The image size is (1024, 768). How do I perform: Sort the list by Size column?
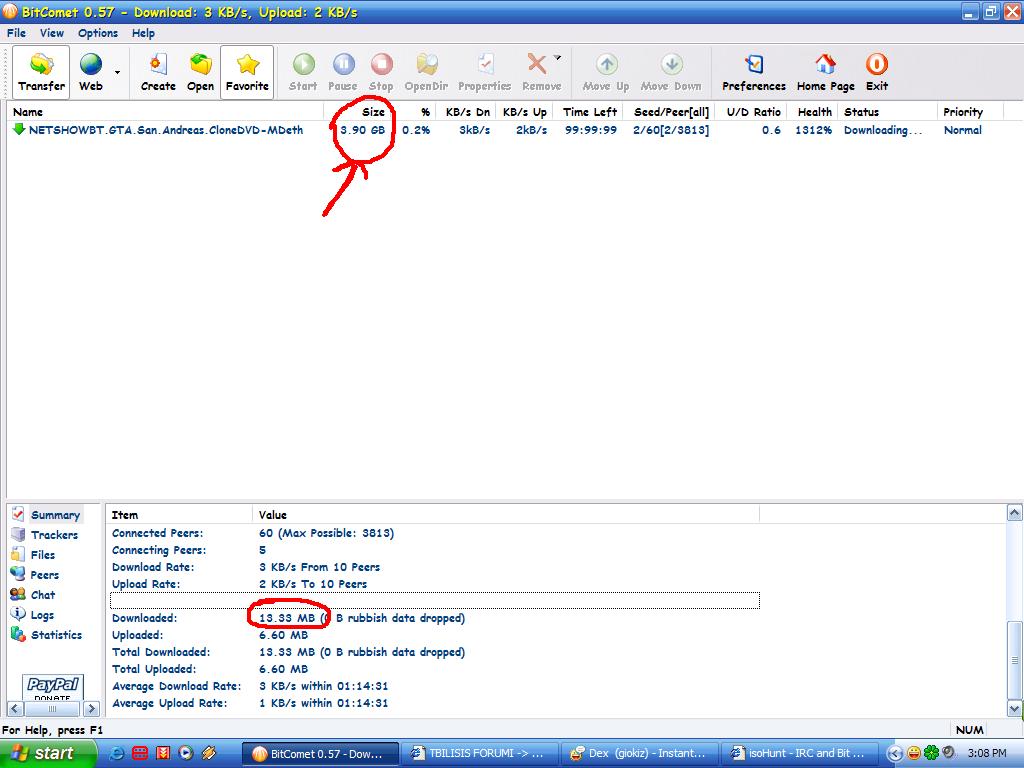(x=359, y=112)
